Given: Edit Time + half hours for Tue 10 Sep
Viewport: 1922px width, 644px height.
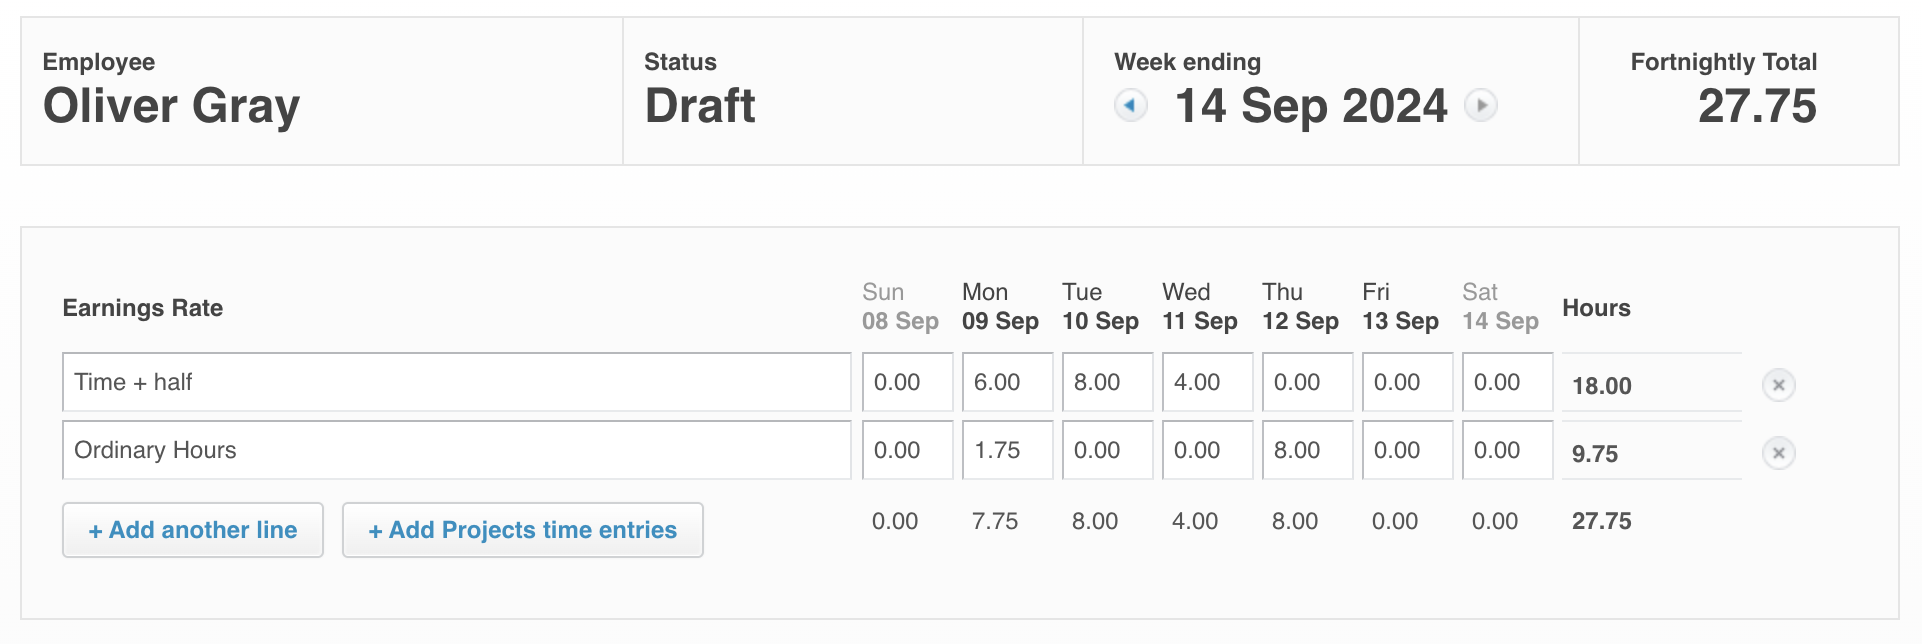Looking at the screenshot, I should tap(1107, 382).
